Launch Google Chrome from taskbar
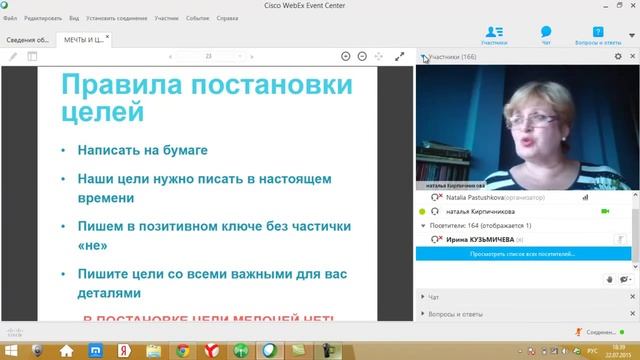 click(x=183, y=351)
